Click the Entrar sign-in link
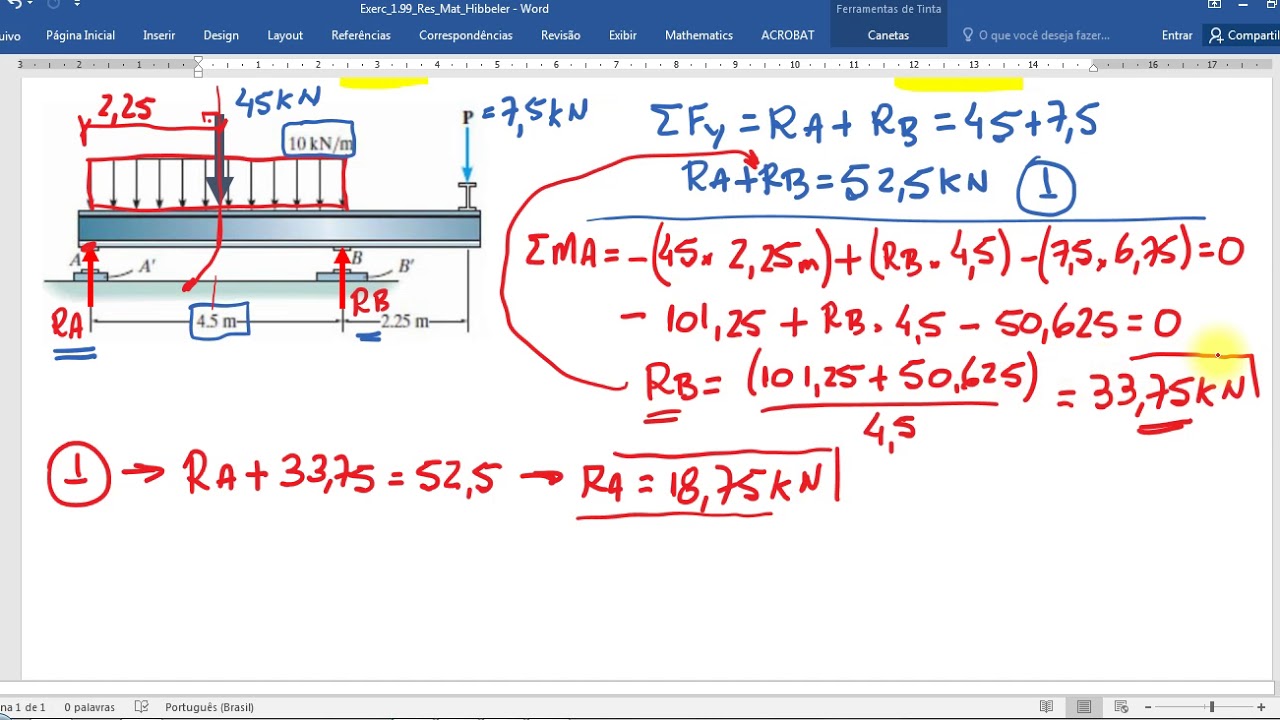 click(x=1177, y=35)
